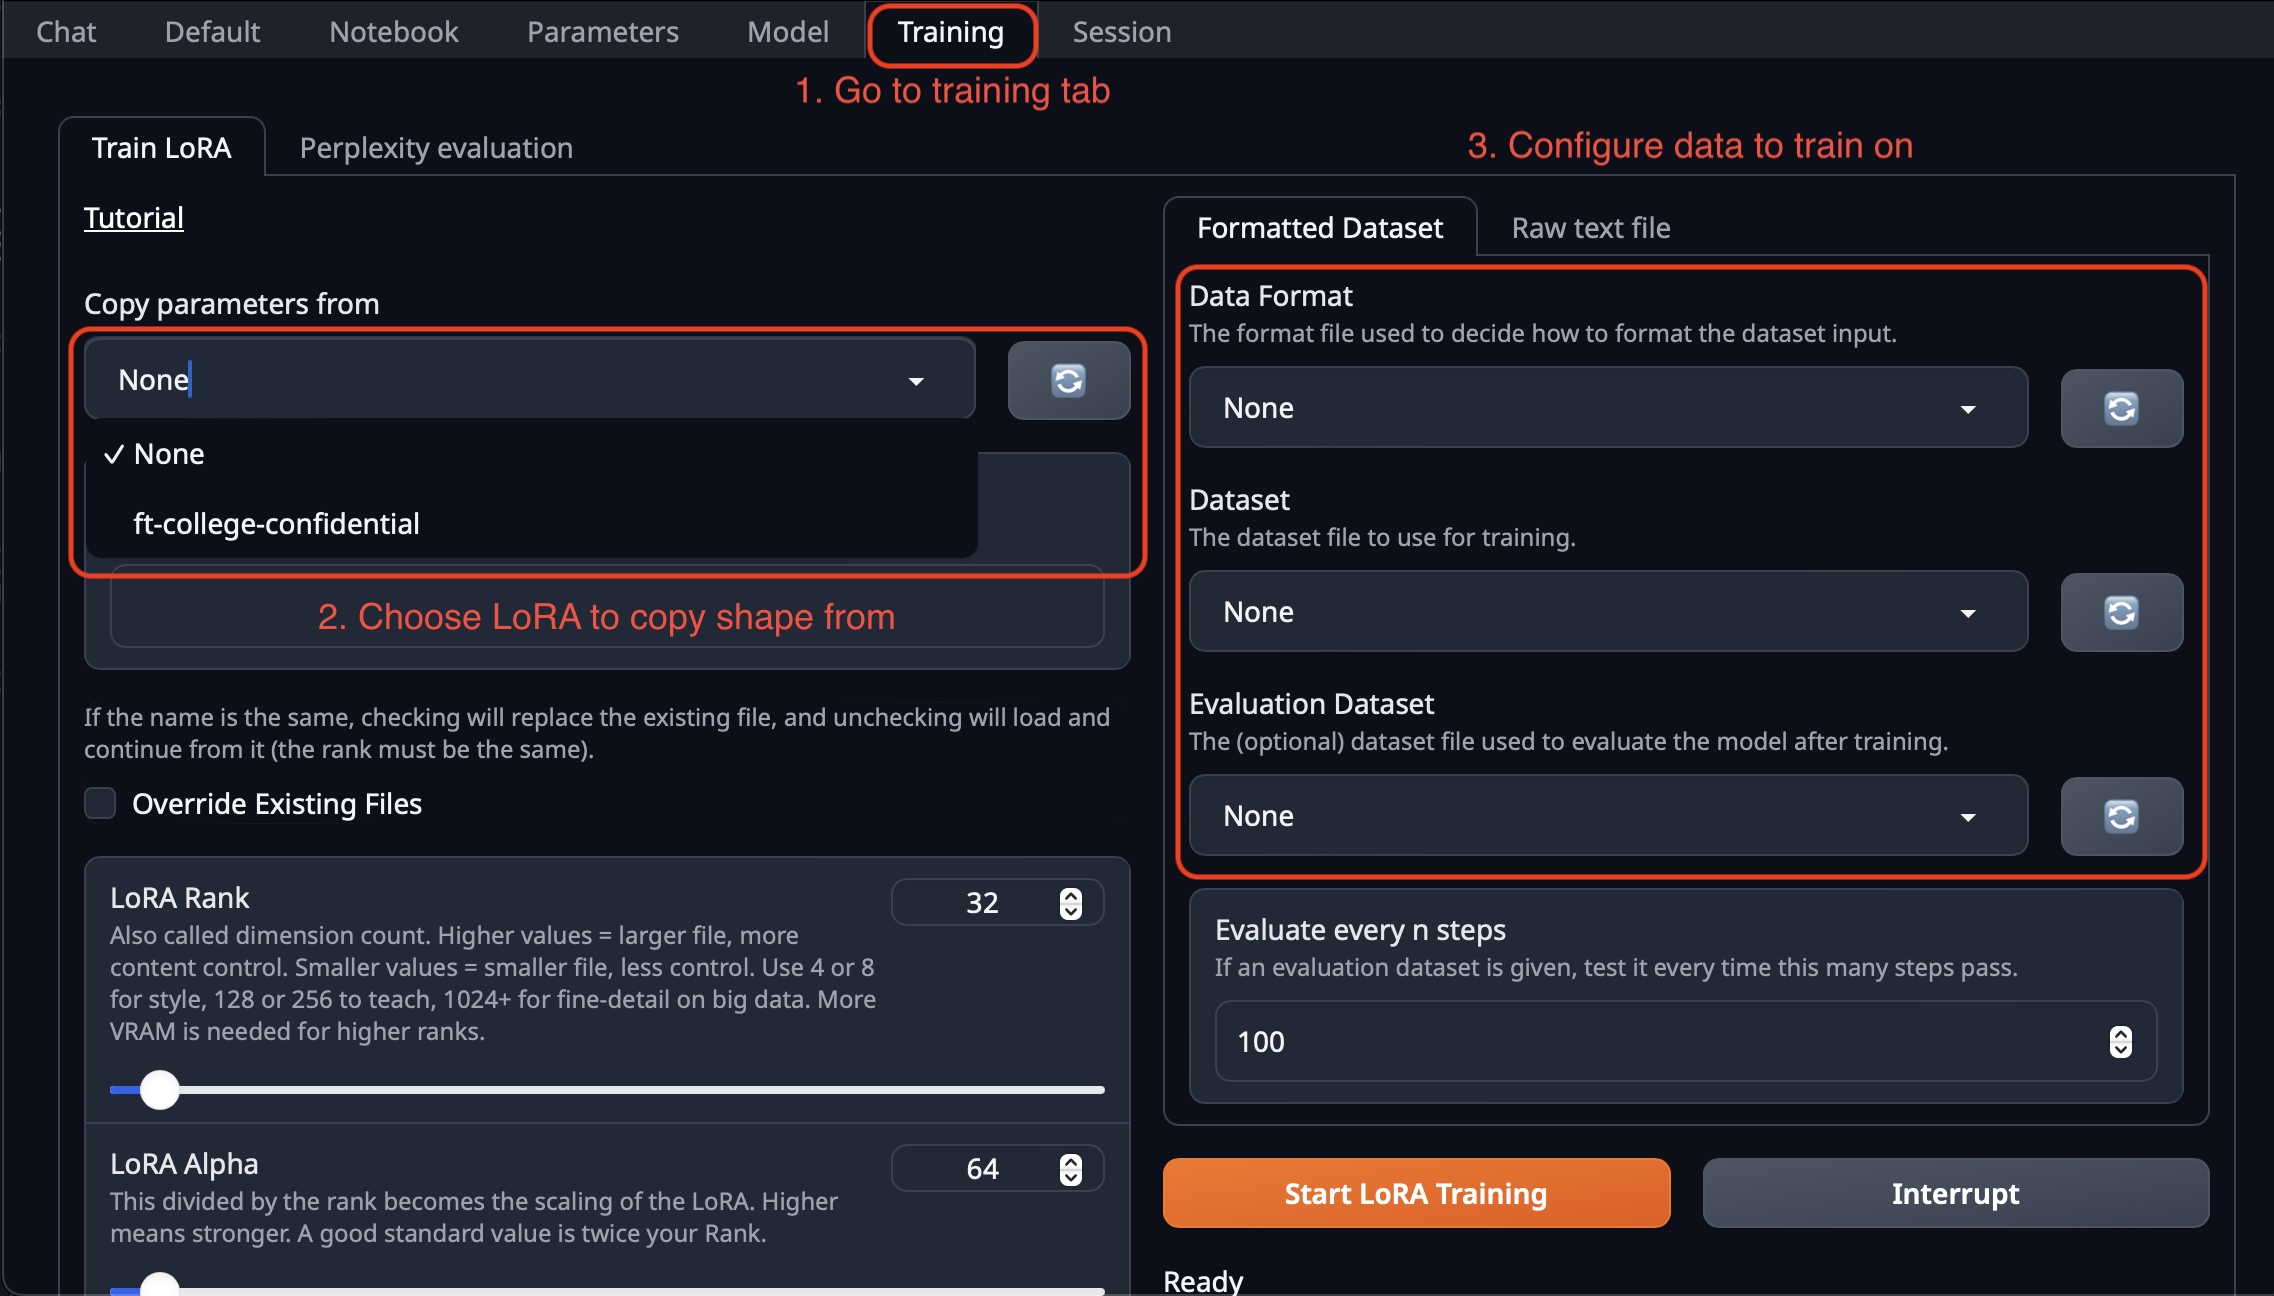
Task: Refresh the Data Format file list
Action: click(2121, 408)
